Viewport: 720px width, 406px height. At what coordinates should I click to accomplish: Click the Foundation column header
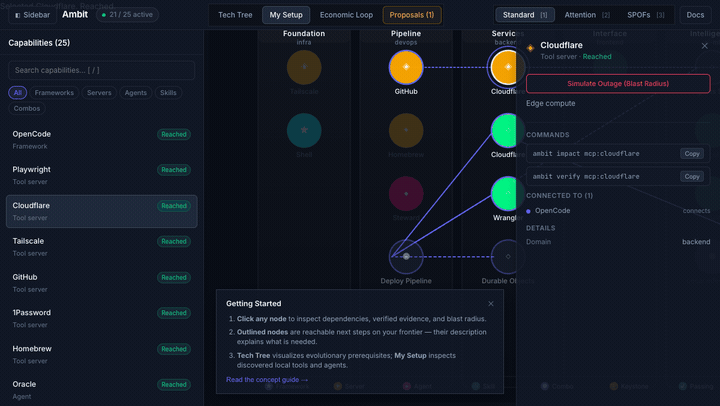pyautogui.click(x=304, y=37)
